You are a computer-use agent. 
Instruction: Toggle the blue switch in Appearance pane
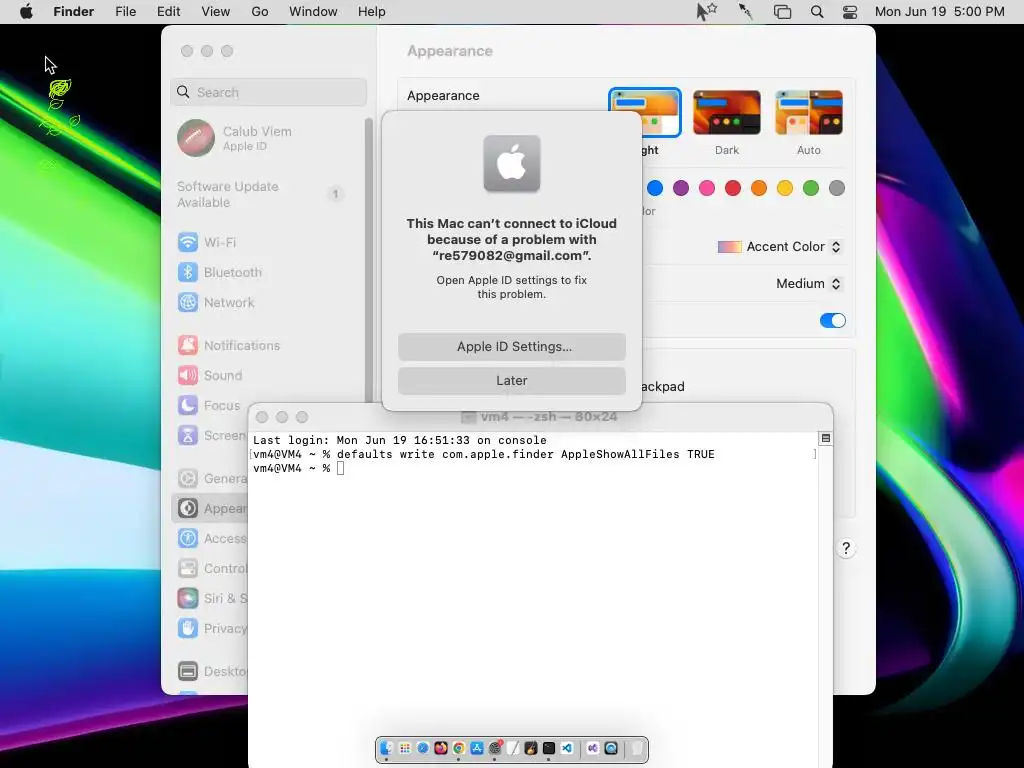[833, 321]
